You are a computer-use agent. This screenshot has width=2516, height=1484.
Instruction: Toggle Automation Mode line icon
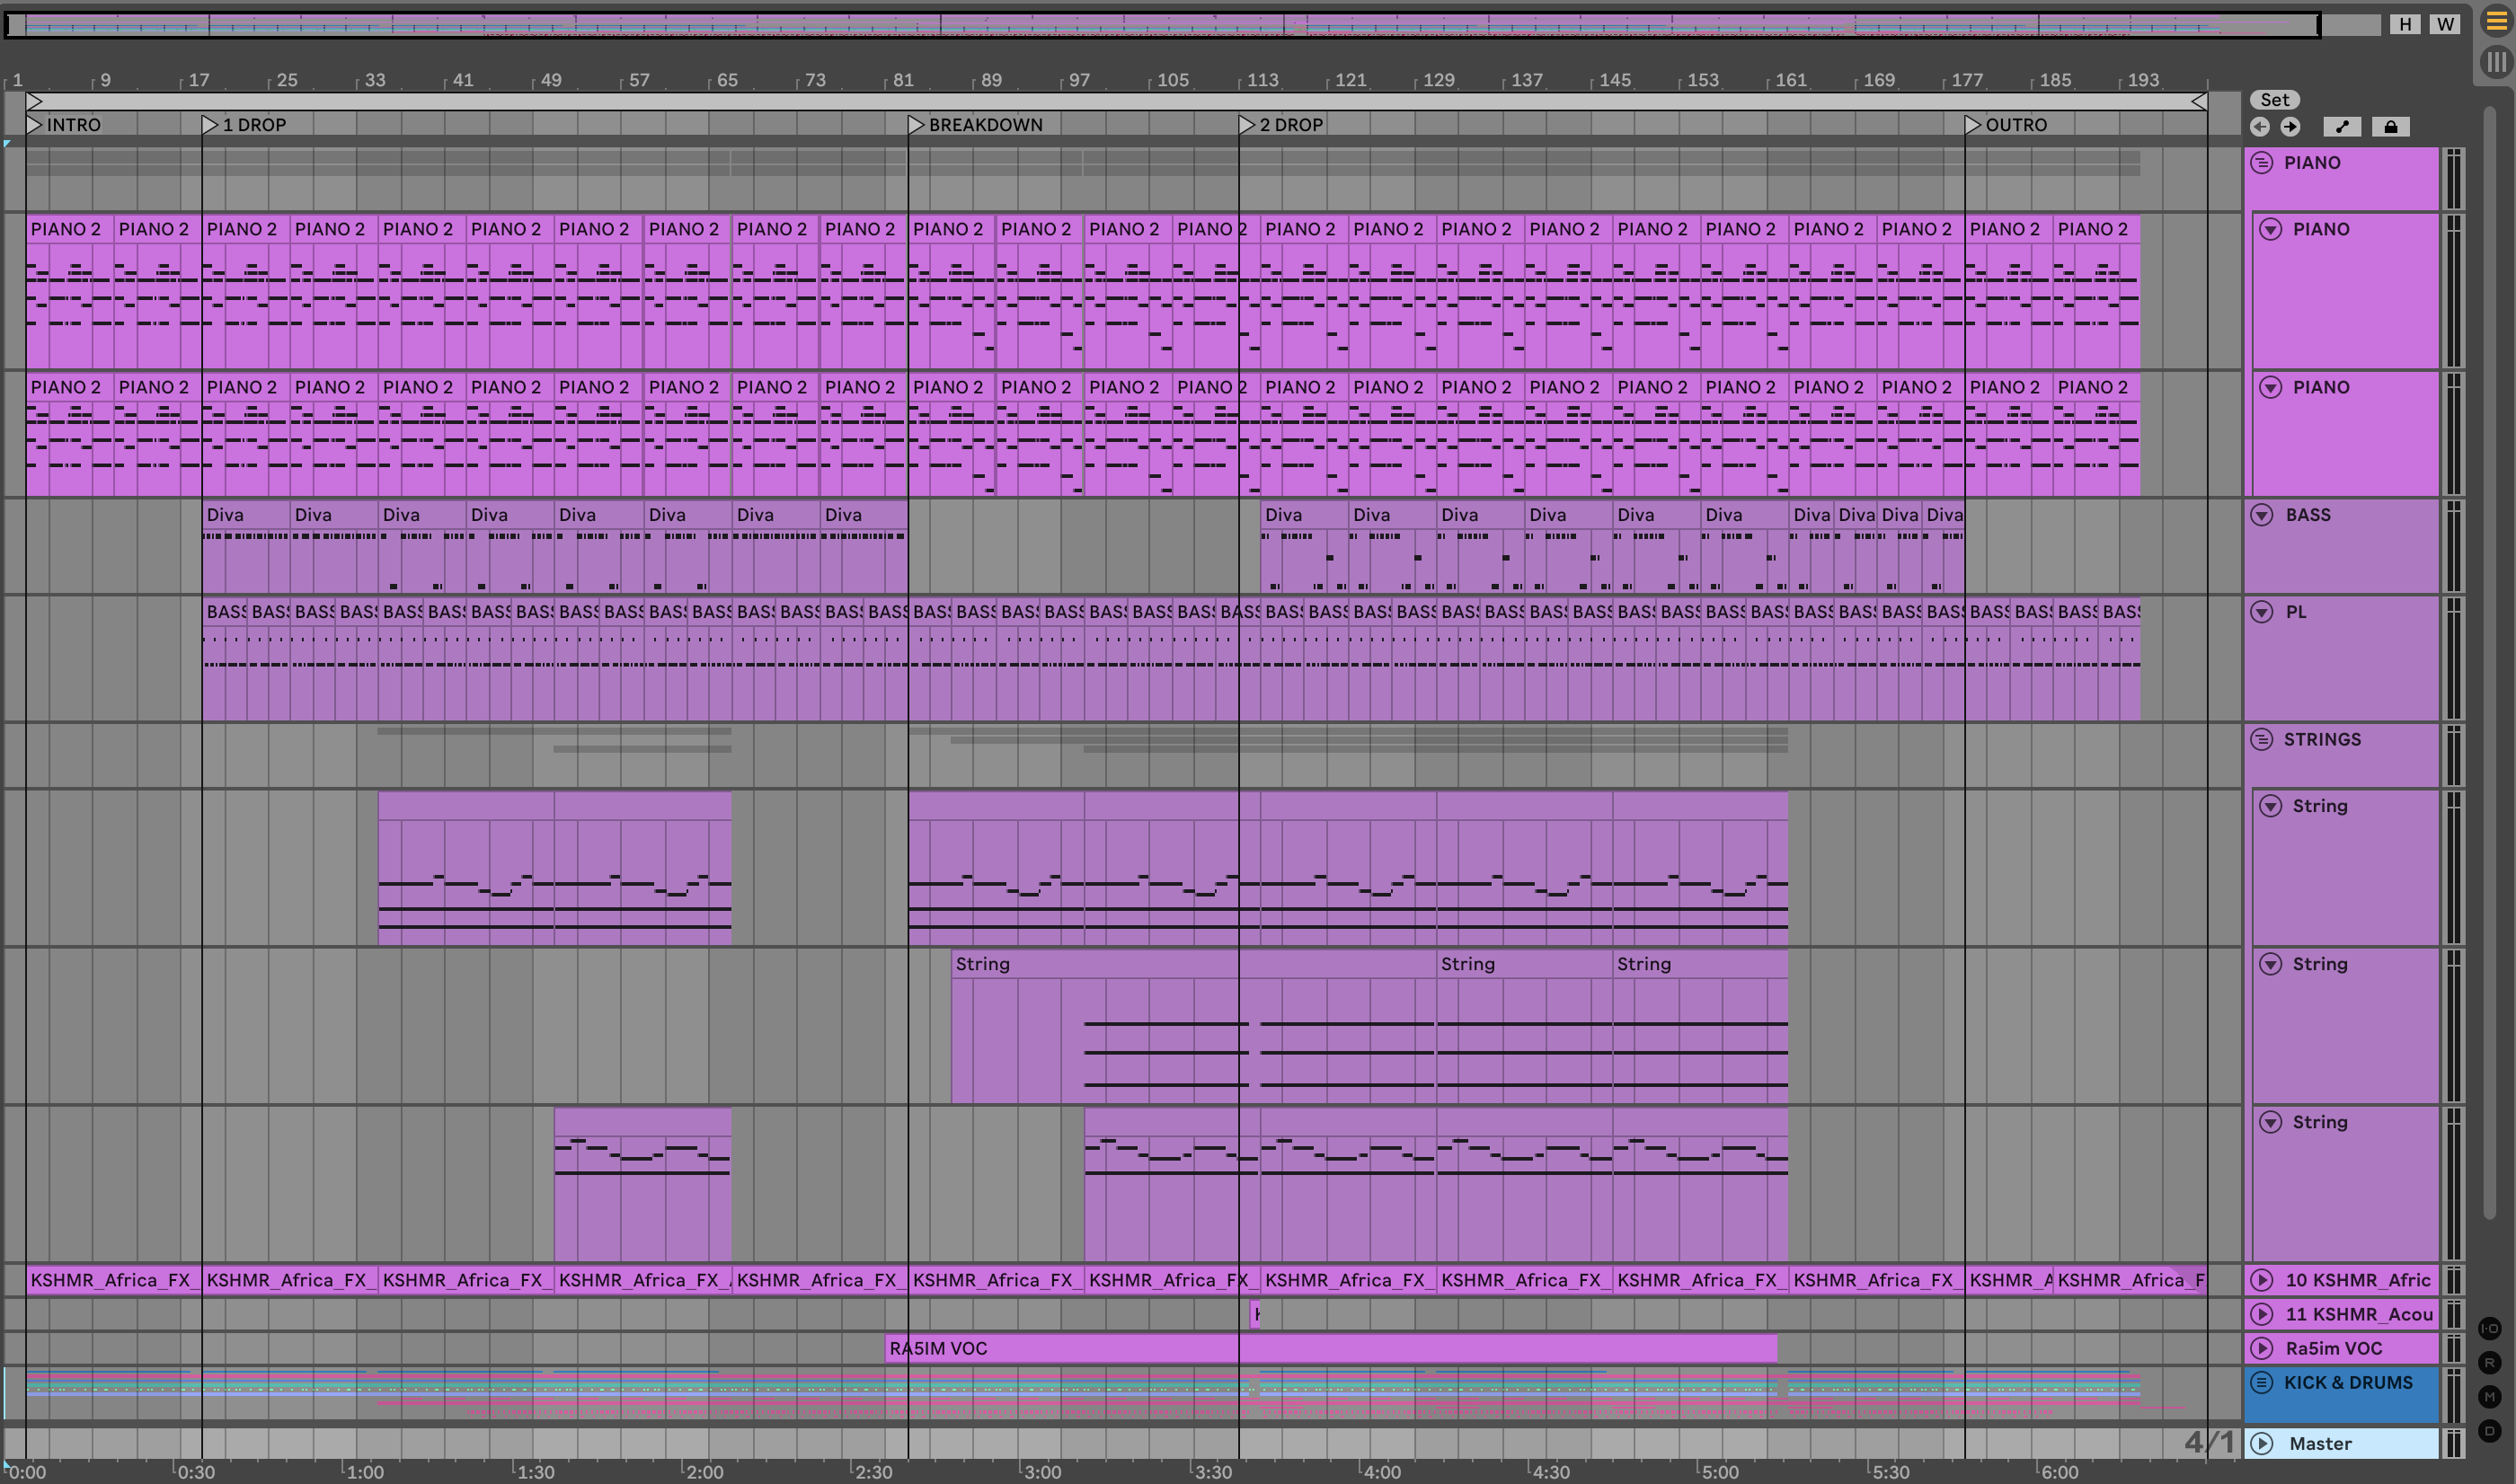(x=2342, y=127)
